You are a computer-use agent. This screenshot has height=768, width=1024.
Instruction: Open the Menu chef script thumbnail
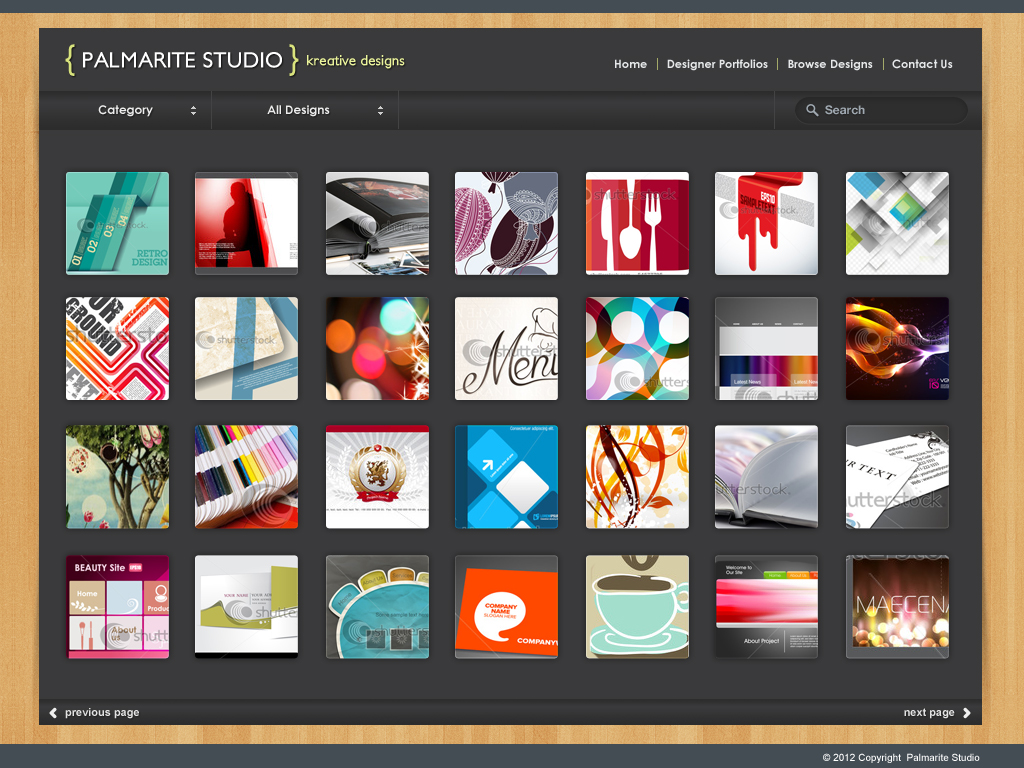point(506,349)
